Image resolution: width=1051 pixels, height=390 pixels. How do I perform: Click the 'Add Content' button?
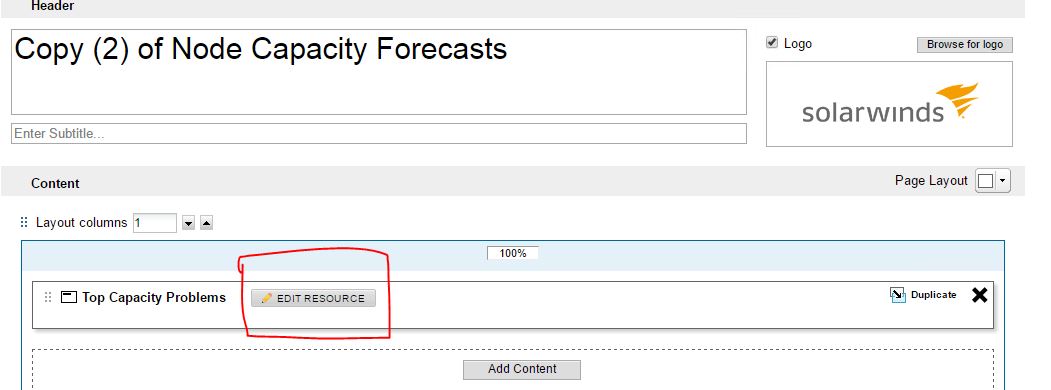pyautogui.click(x=522, y=369)
